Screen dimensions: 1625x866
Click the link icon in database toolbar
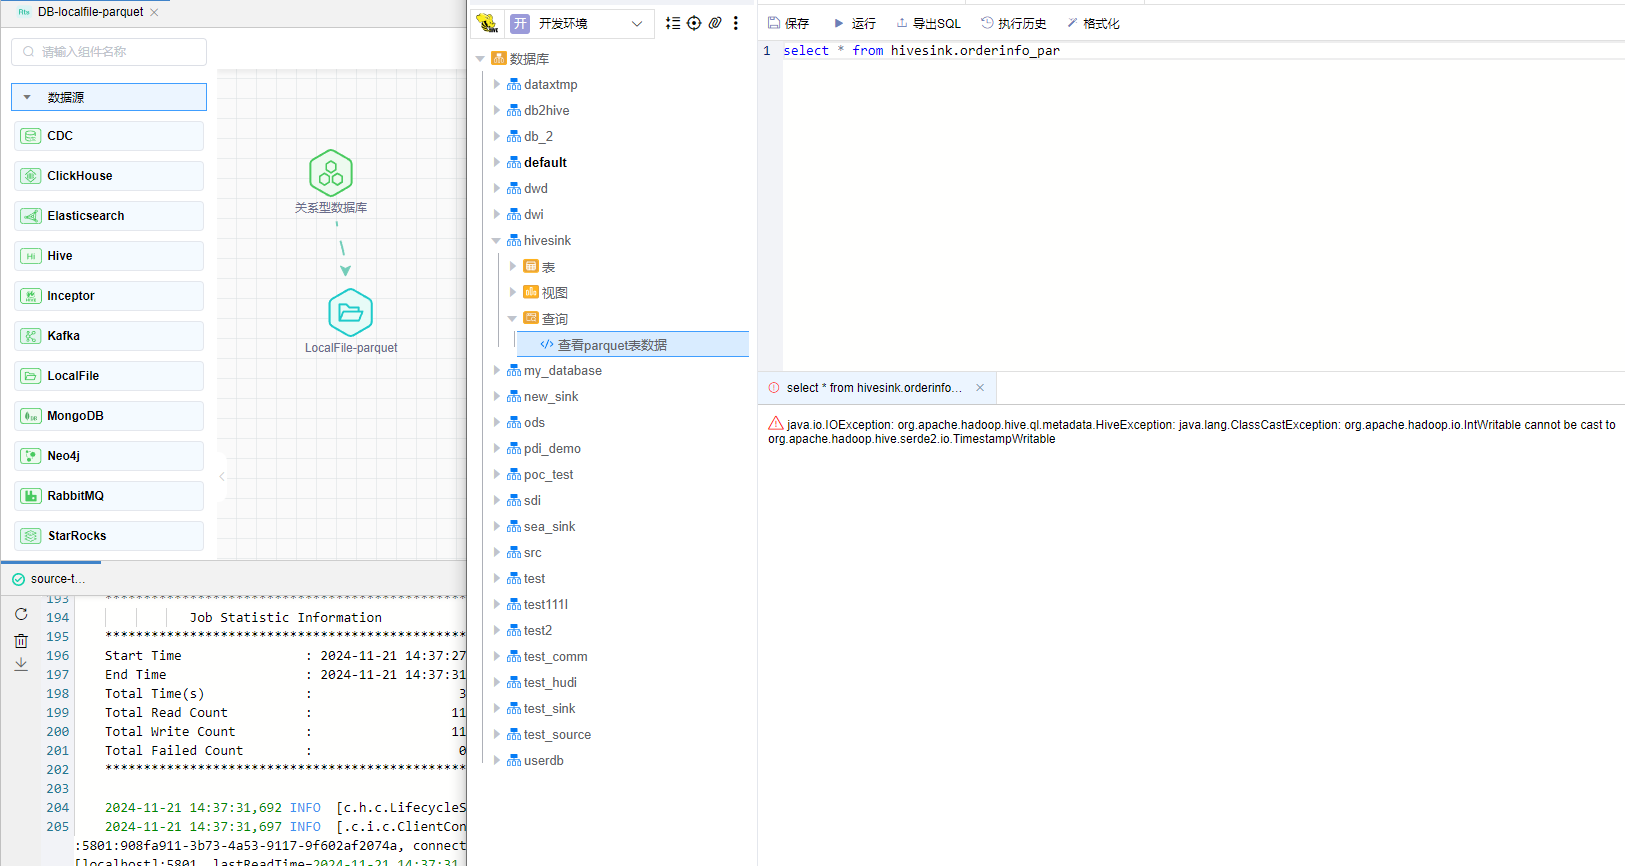[x=715, y=23]
